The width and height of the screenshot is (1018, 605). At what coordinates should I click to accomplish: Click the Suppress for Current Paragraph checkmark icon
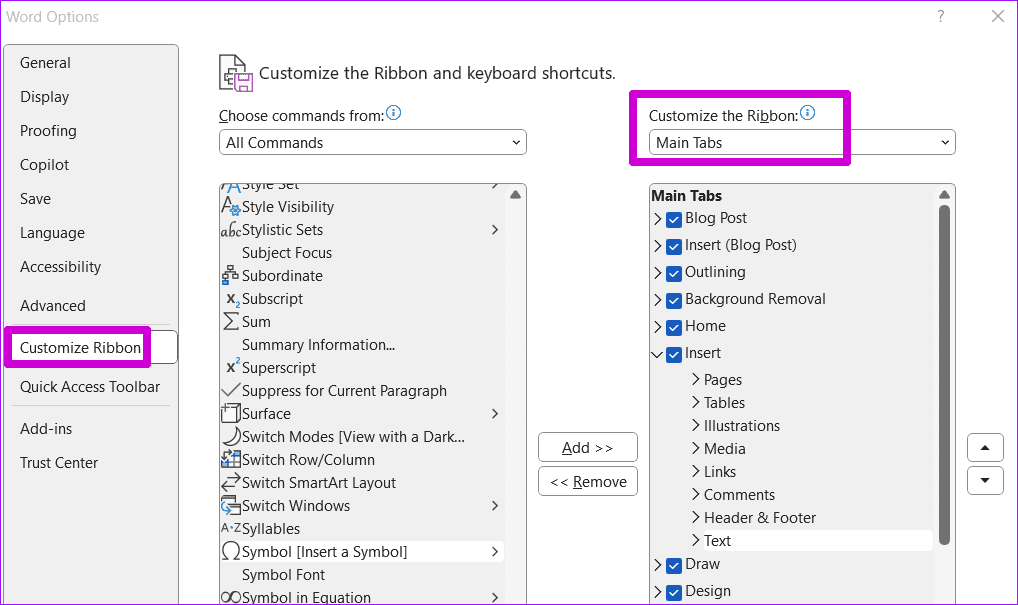[230, 390]
